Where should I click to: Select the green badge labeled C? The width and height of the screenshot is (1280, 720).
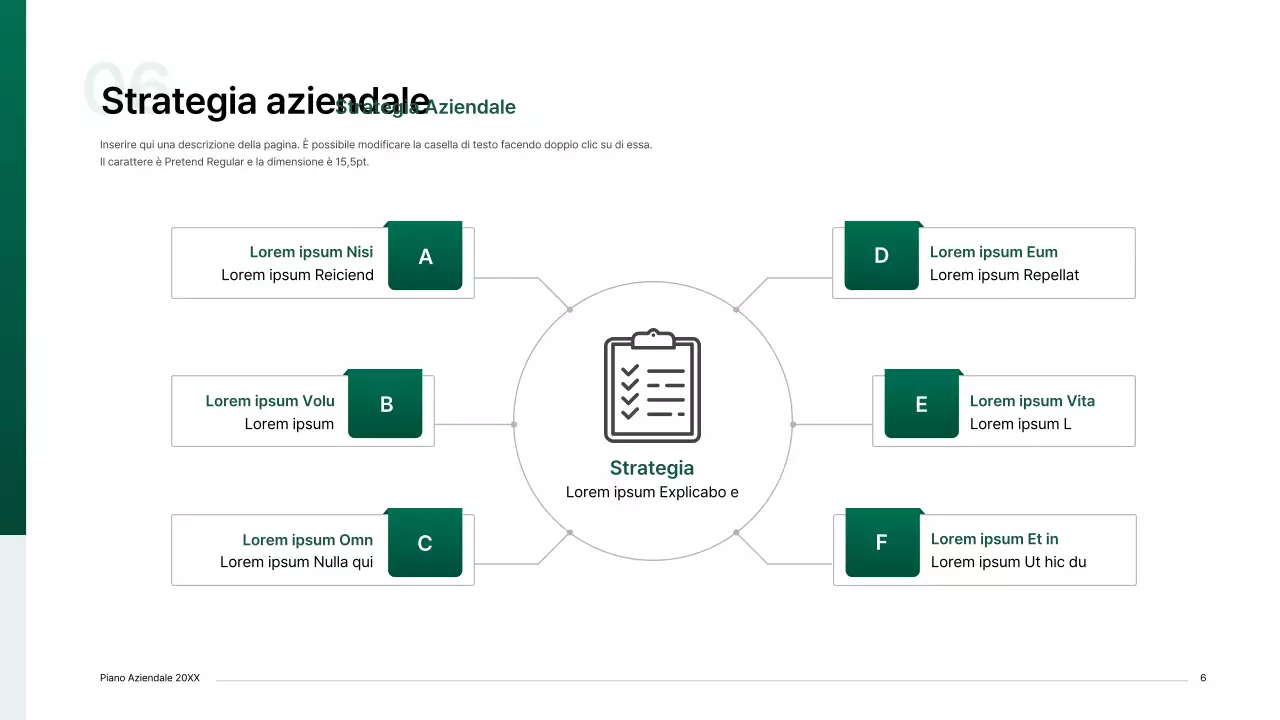425,543
